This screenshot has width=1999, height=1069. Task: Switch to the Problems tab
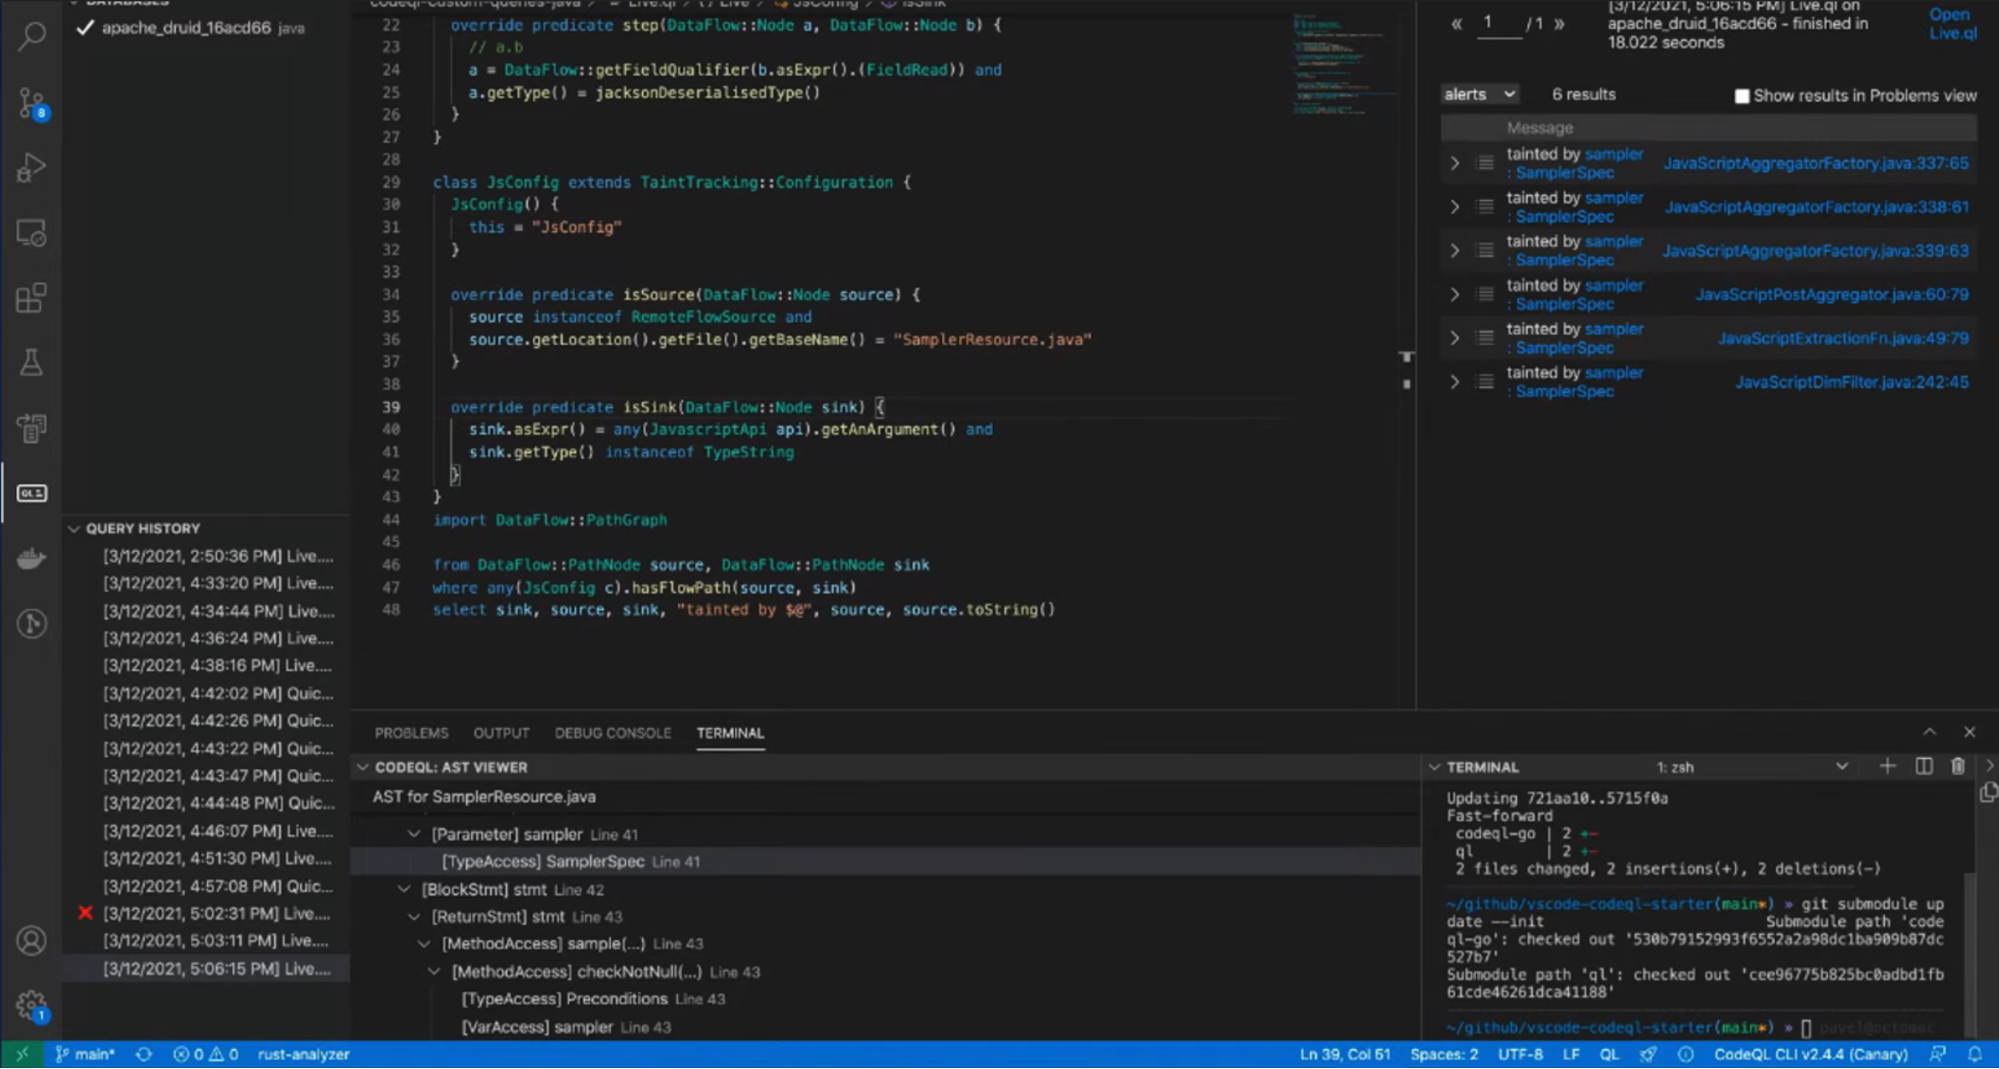411,732
